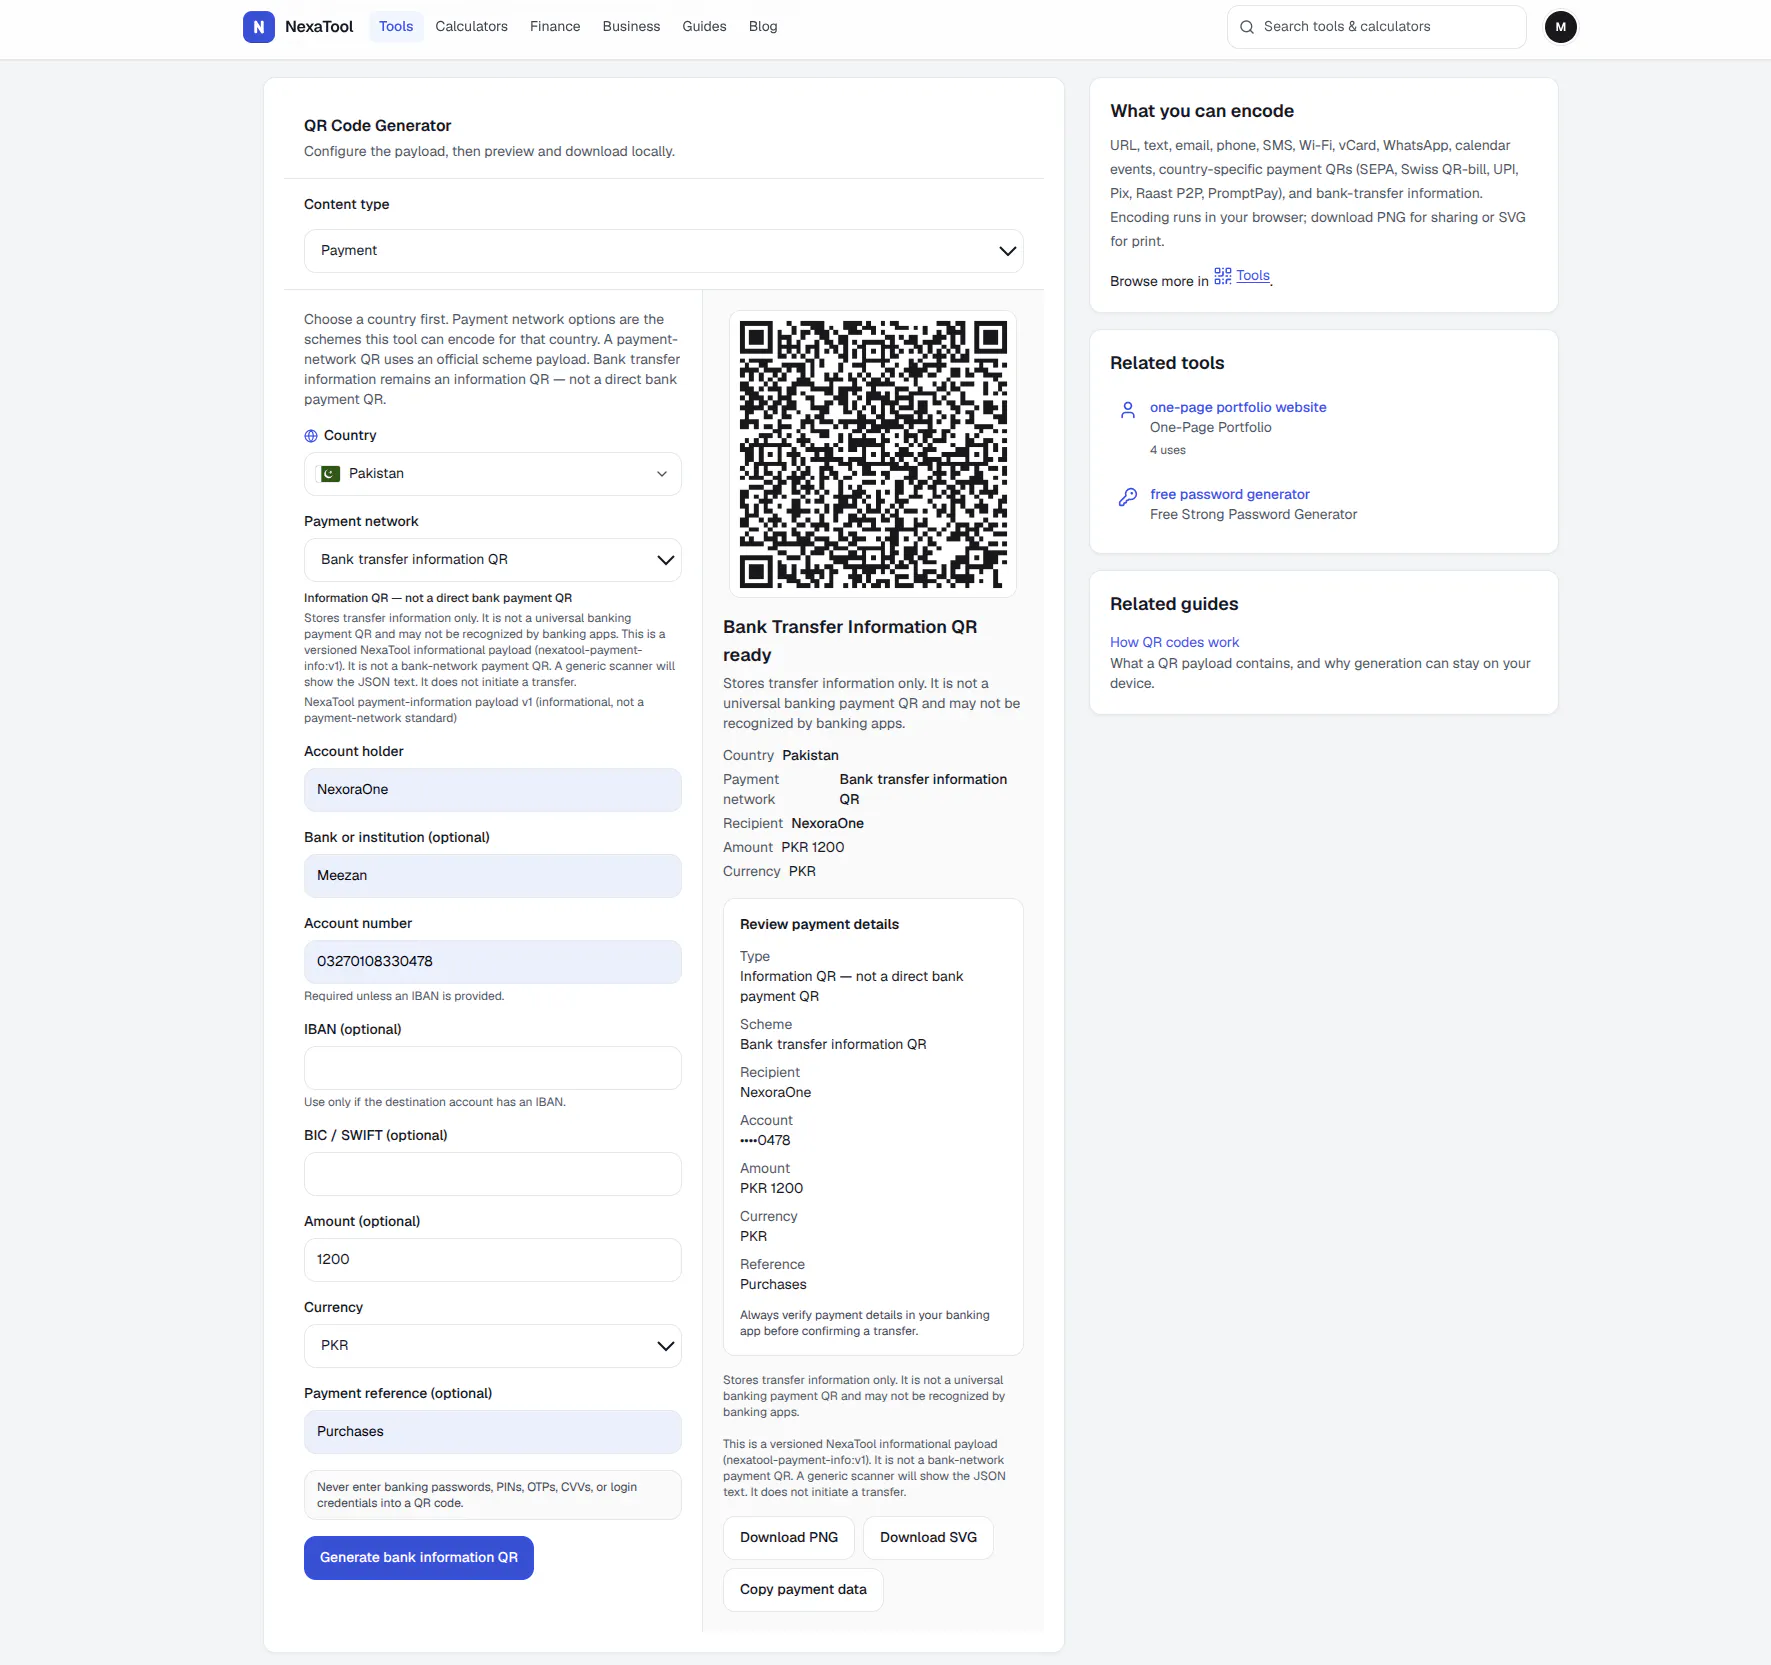This screenshot has height=1665, width=1771.
Task: Click Generate bank information QR button
Action: tap(419, 1558)
